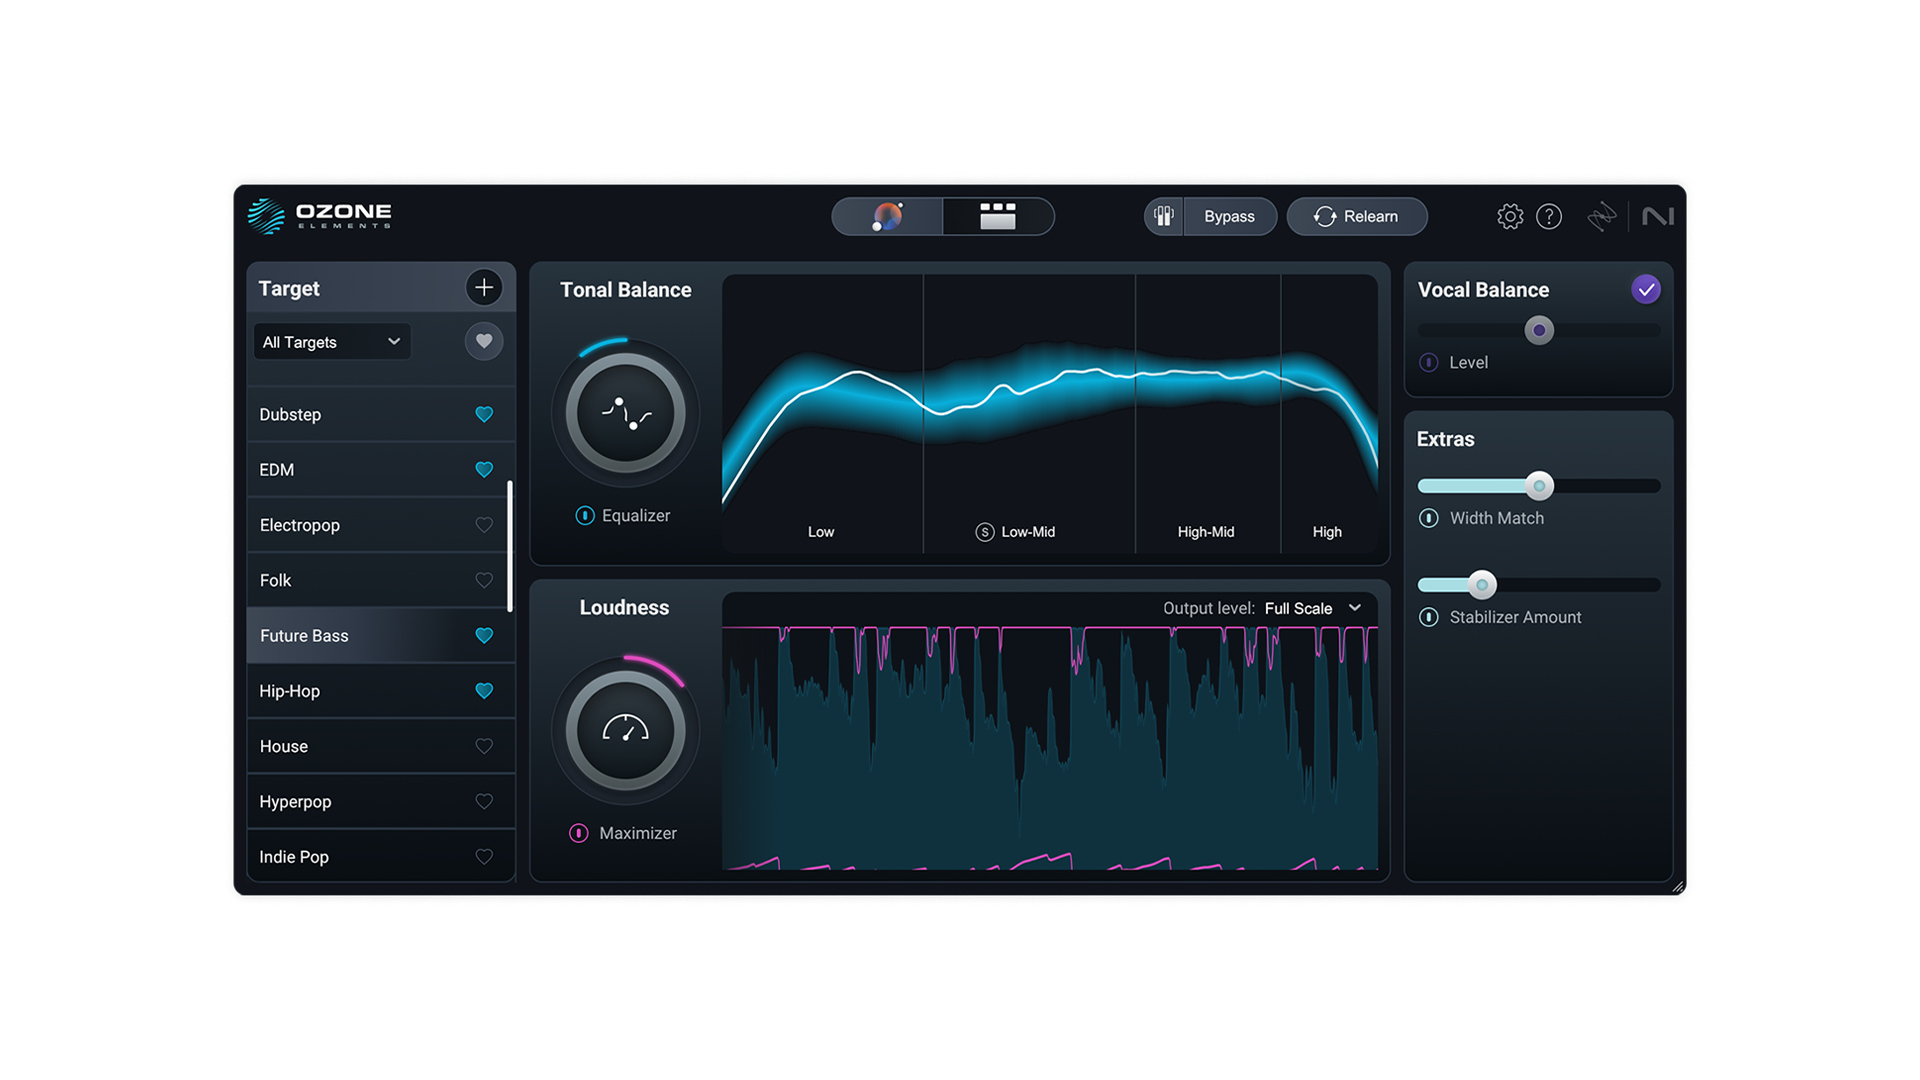Click the Maximizer gauge knob icon
The width and height of the screenshot is (1920, 1080).
tap(626, 731)
